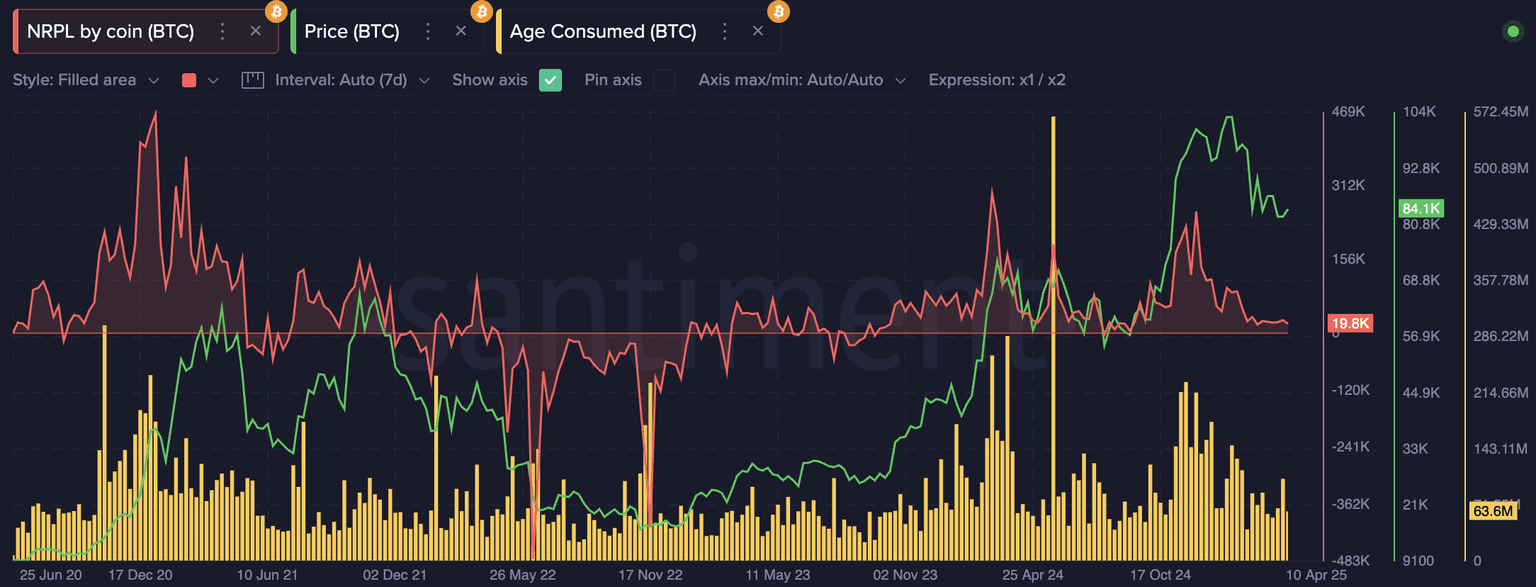Enable the Pin axis checkbox

point(664,80)
